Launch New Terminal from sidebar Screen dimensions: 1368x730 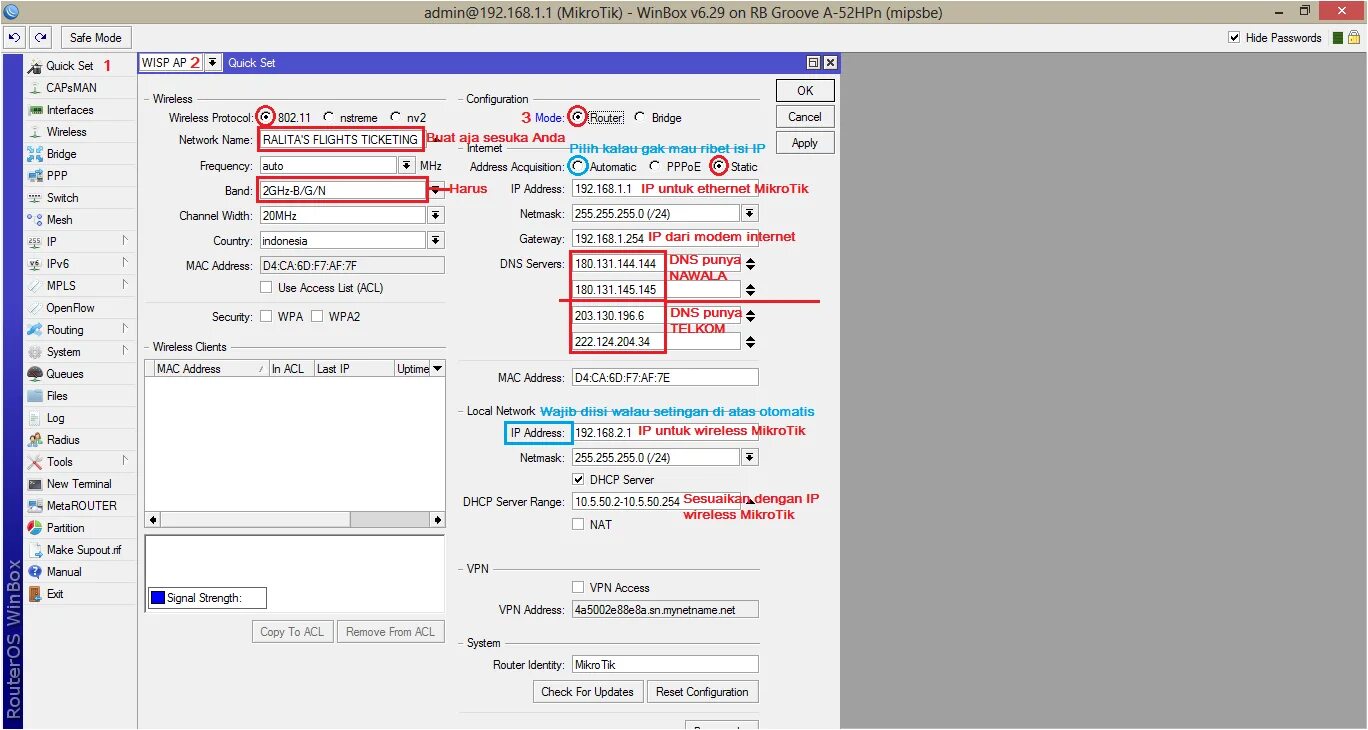[x=79, y=484]
